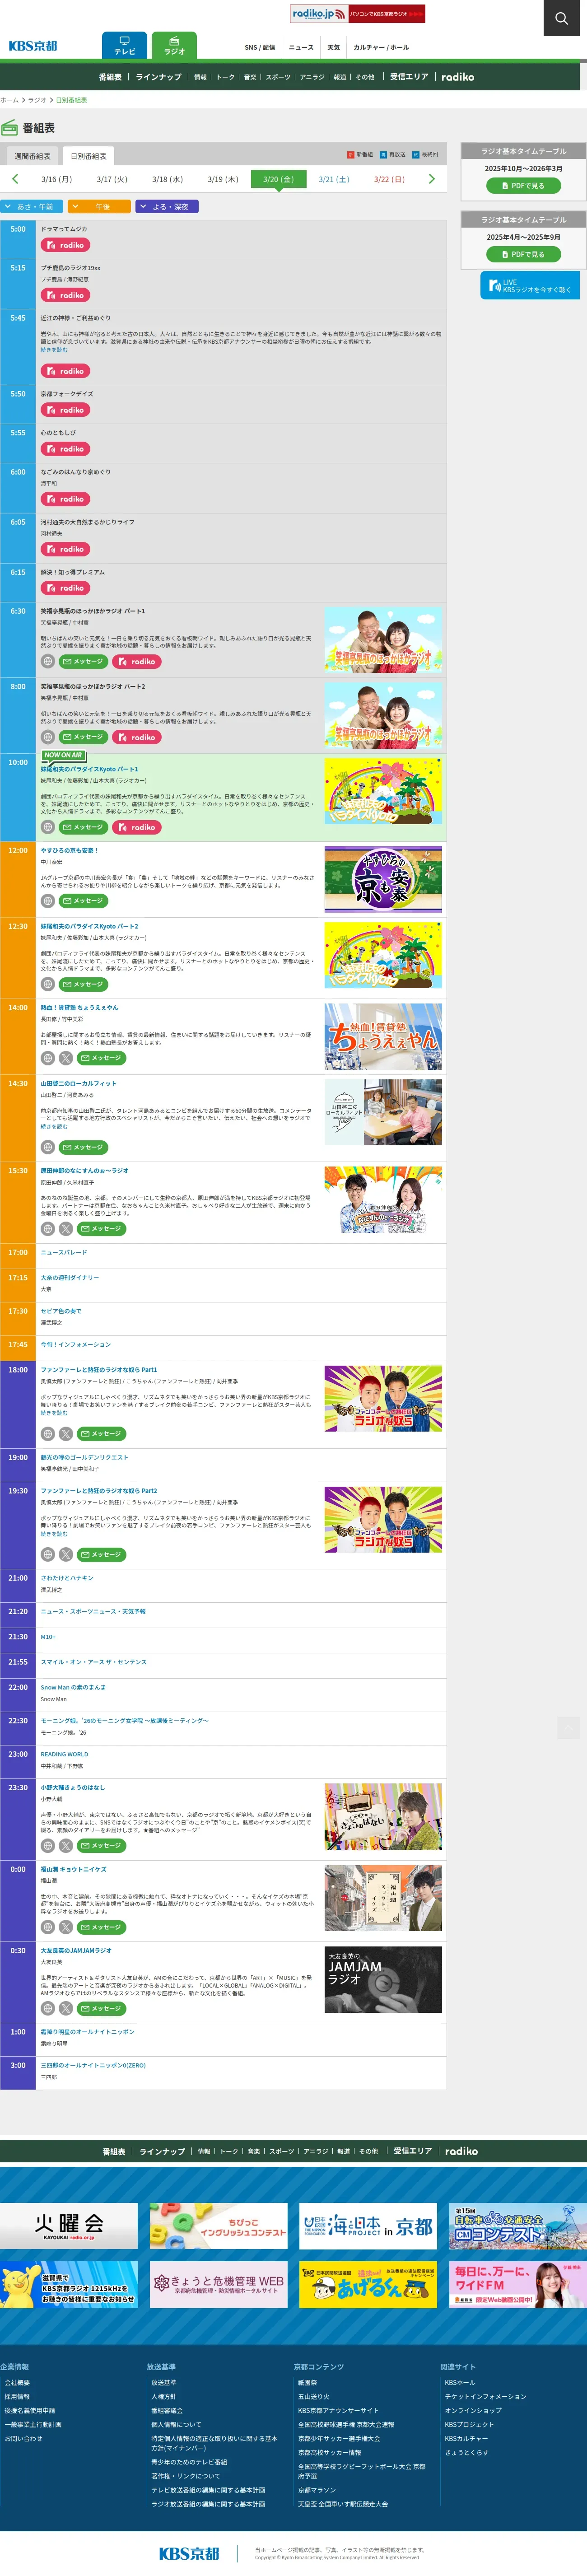Open the 3/22 (日) date tab
Screen dimensions: 587x2576
click(x=389, y=179)
